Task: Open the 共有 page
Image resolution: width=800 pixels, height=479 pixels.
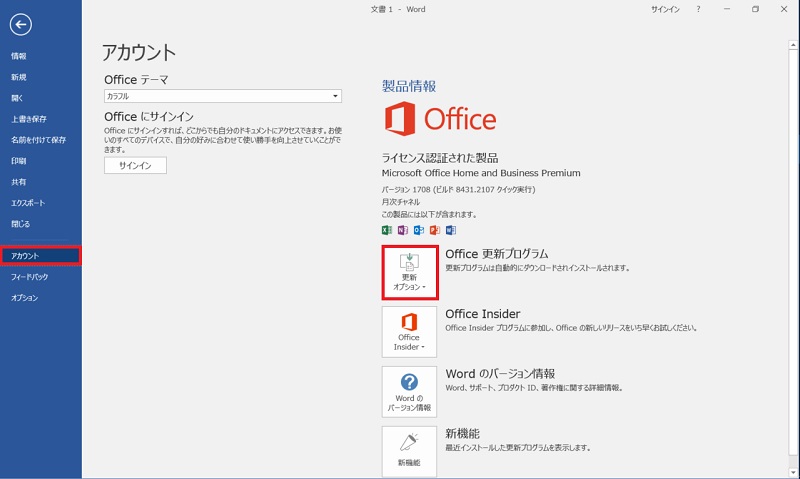Action: pos(19,182)
